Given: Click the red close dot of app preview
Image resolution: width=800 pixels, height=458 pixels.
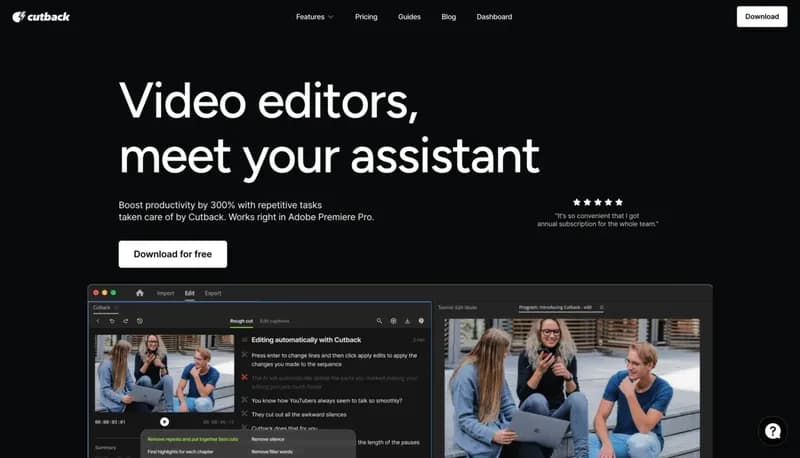Looking at the screenshot, I should click(x=96, y=293).
